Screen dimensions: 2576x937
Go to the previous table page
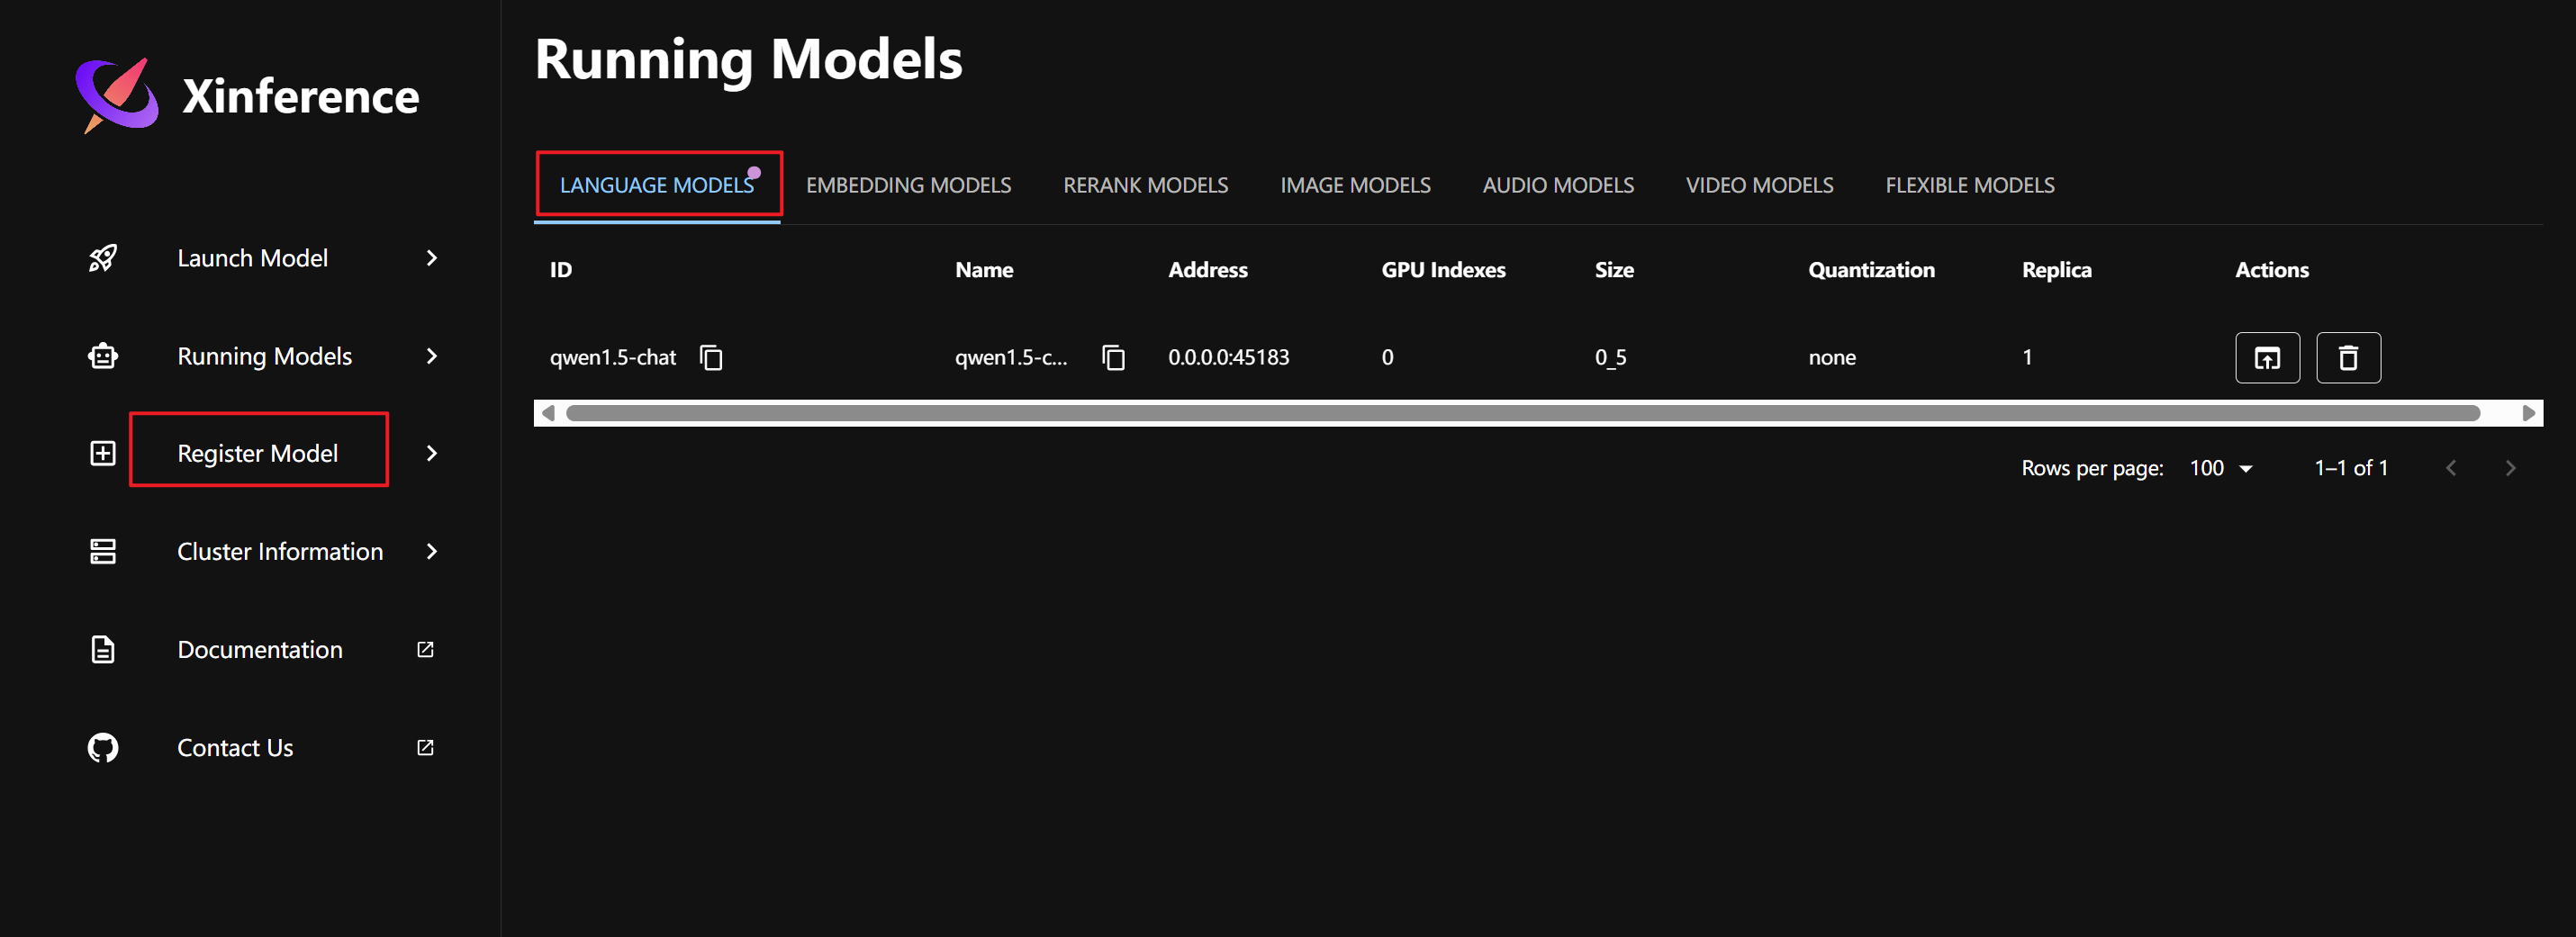click(x=2450, y=468)
